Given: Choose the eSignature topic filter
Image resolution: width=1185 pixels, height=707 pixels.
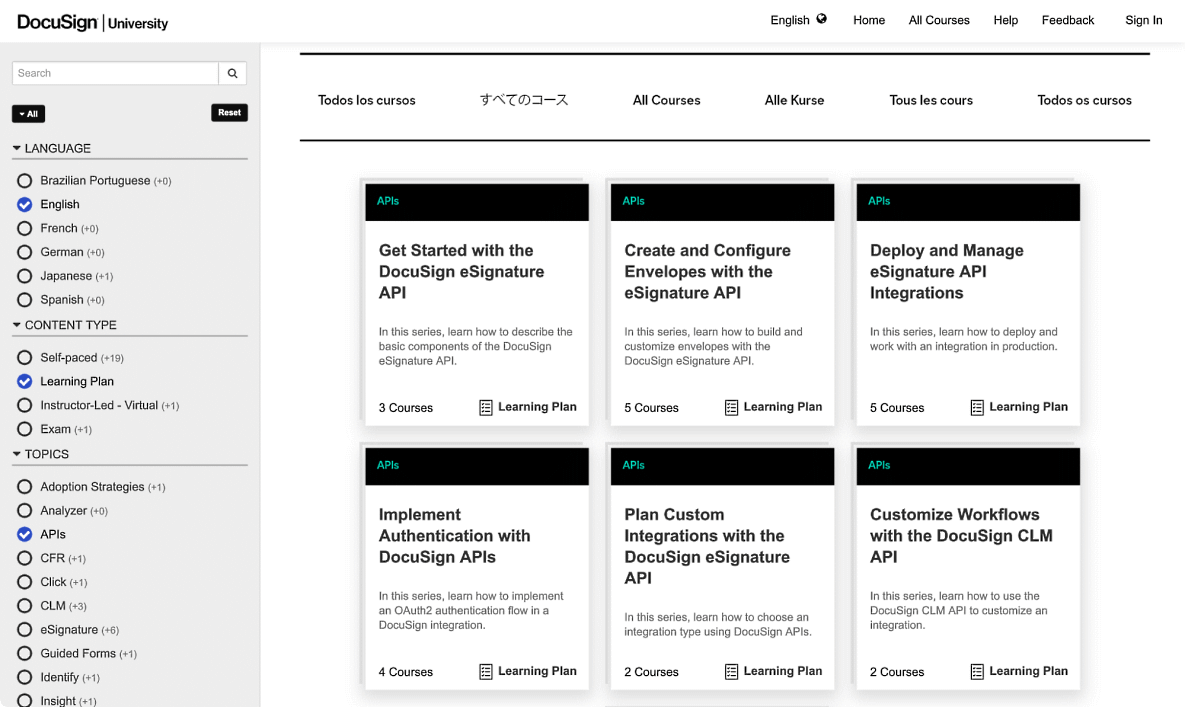Looking at the screenshot, I should (x=23, y=629).
